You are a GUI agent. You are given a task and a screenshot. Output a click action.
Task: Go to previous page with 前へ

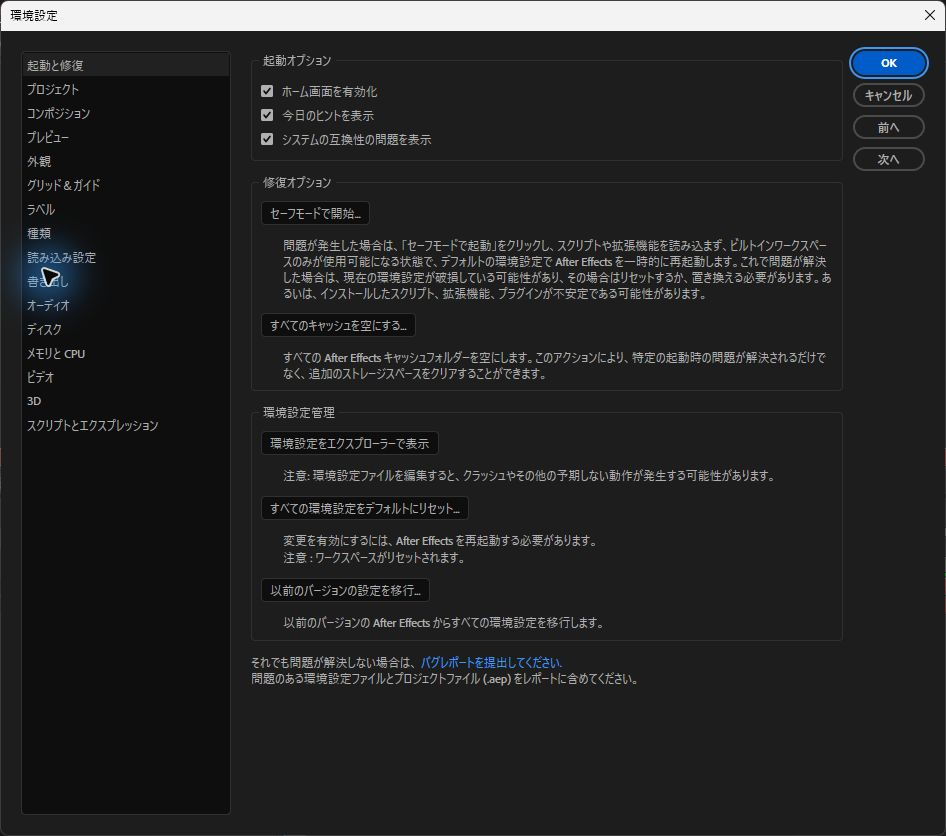888,127
